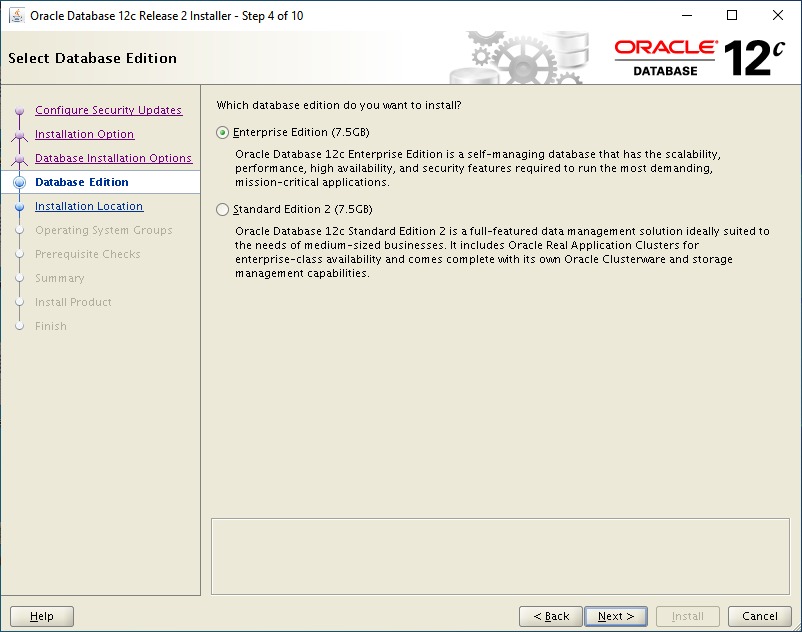Open the Installation Location step link
Screen dimensions: 802x632
click(x=90, y=206)
